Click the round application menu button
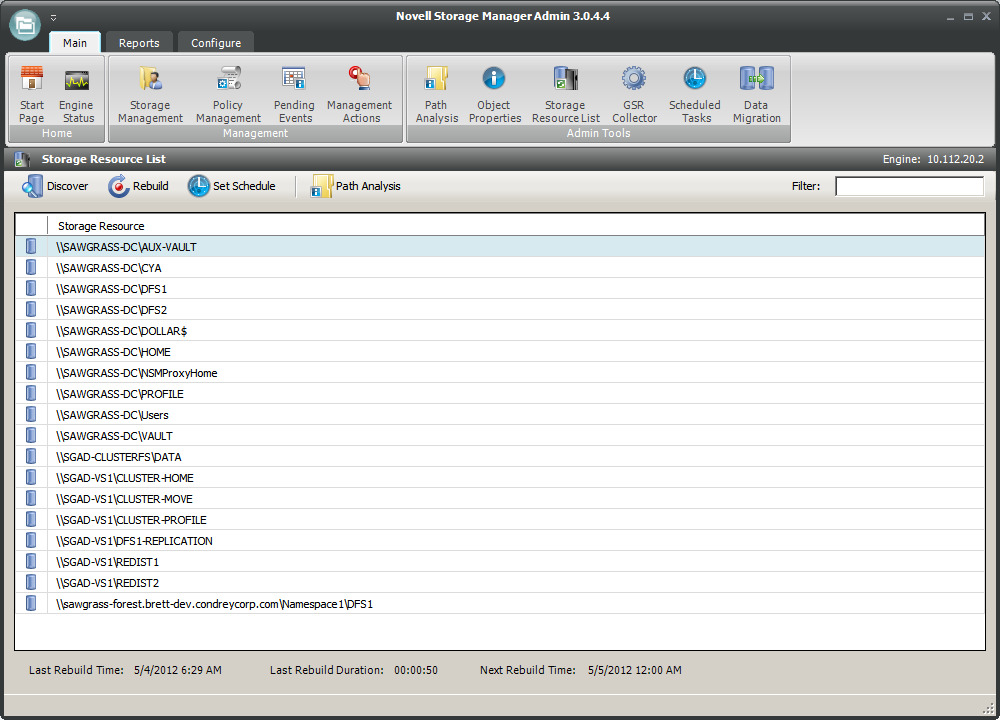 (x=25, y=25)
